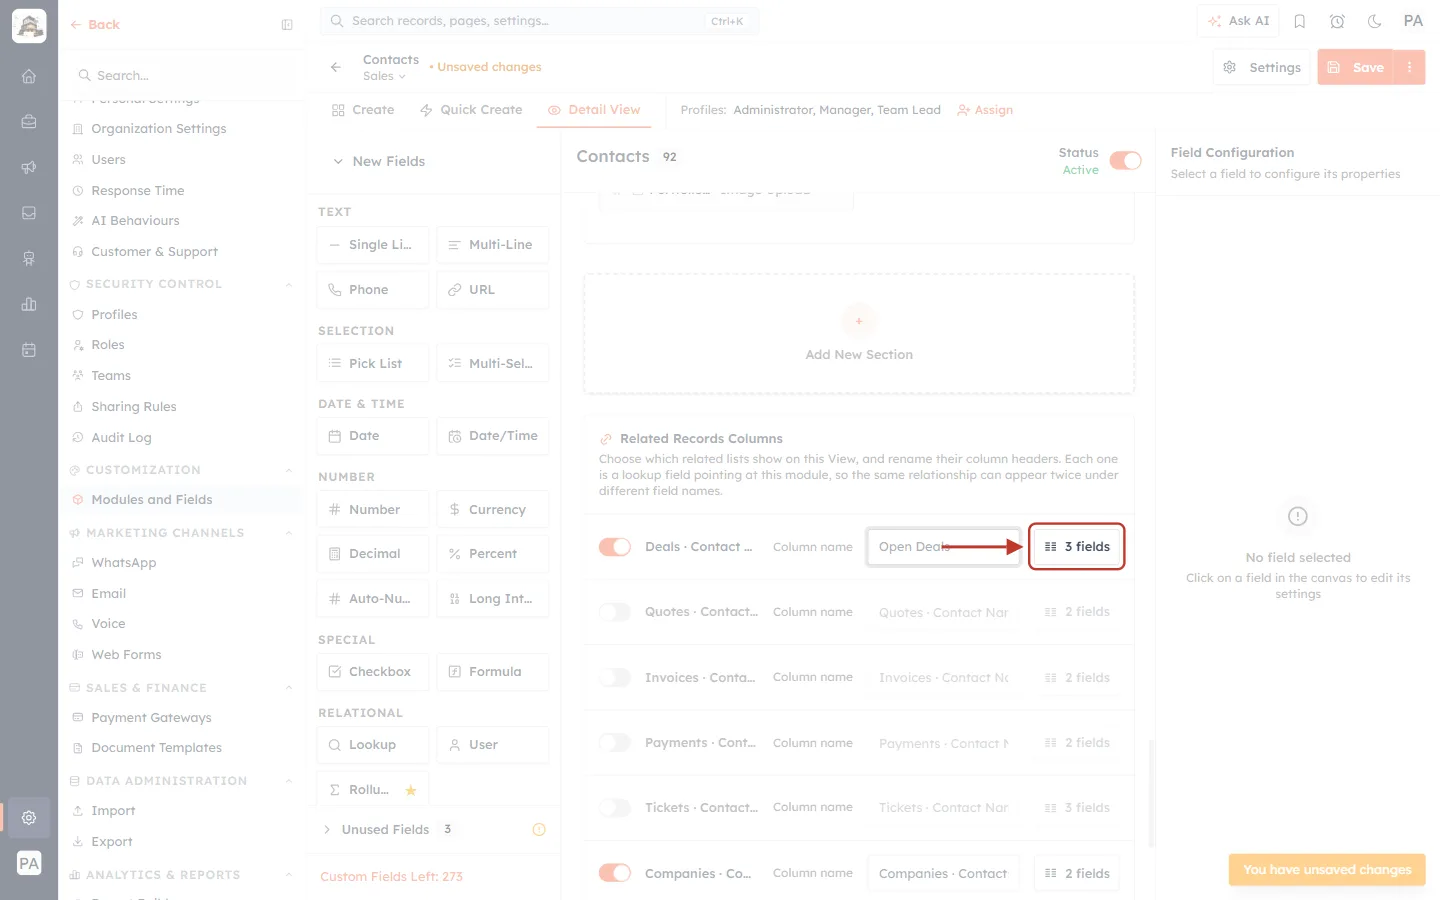
Task: Click the star icon on Rollup field
Action: [410, 790]
